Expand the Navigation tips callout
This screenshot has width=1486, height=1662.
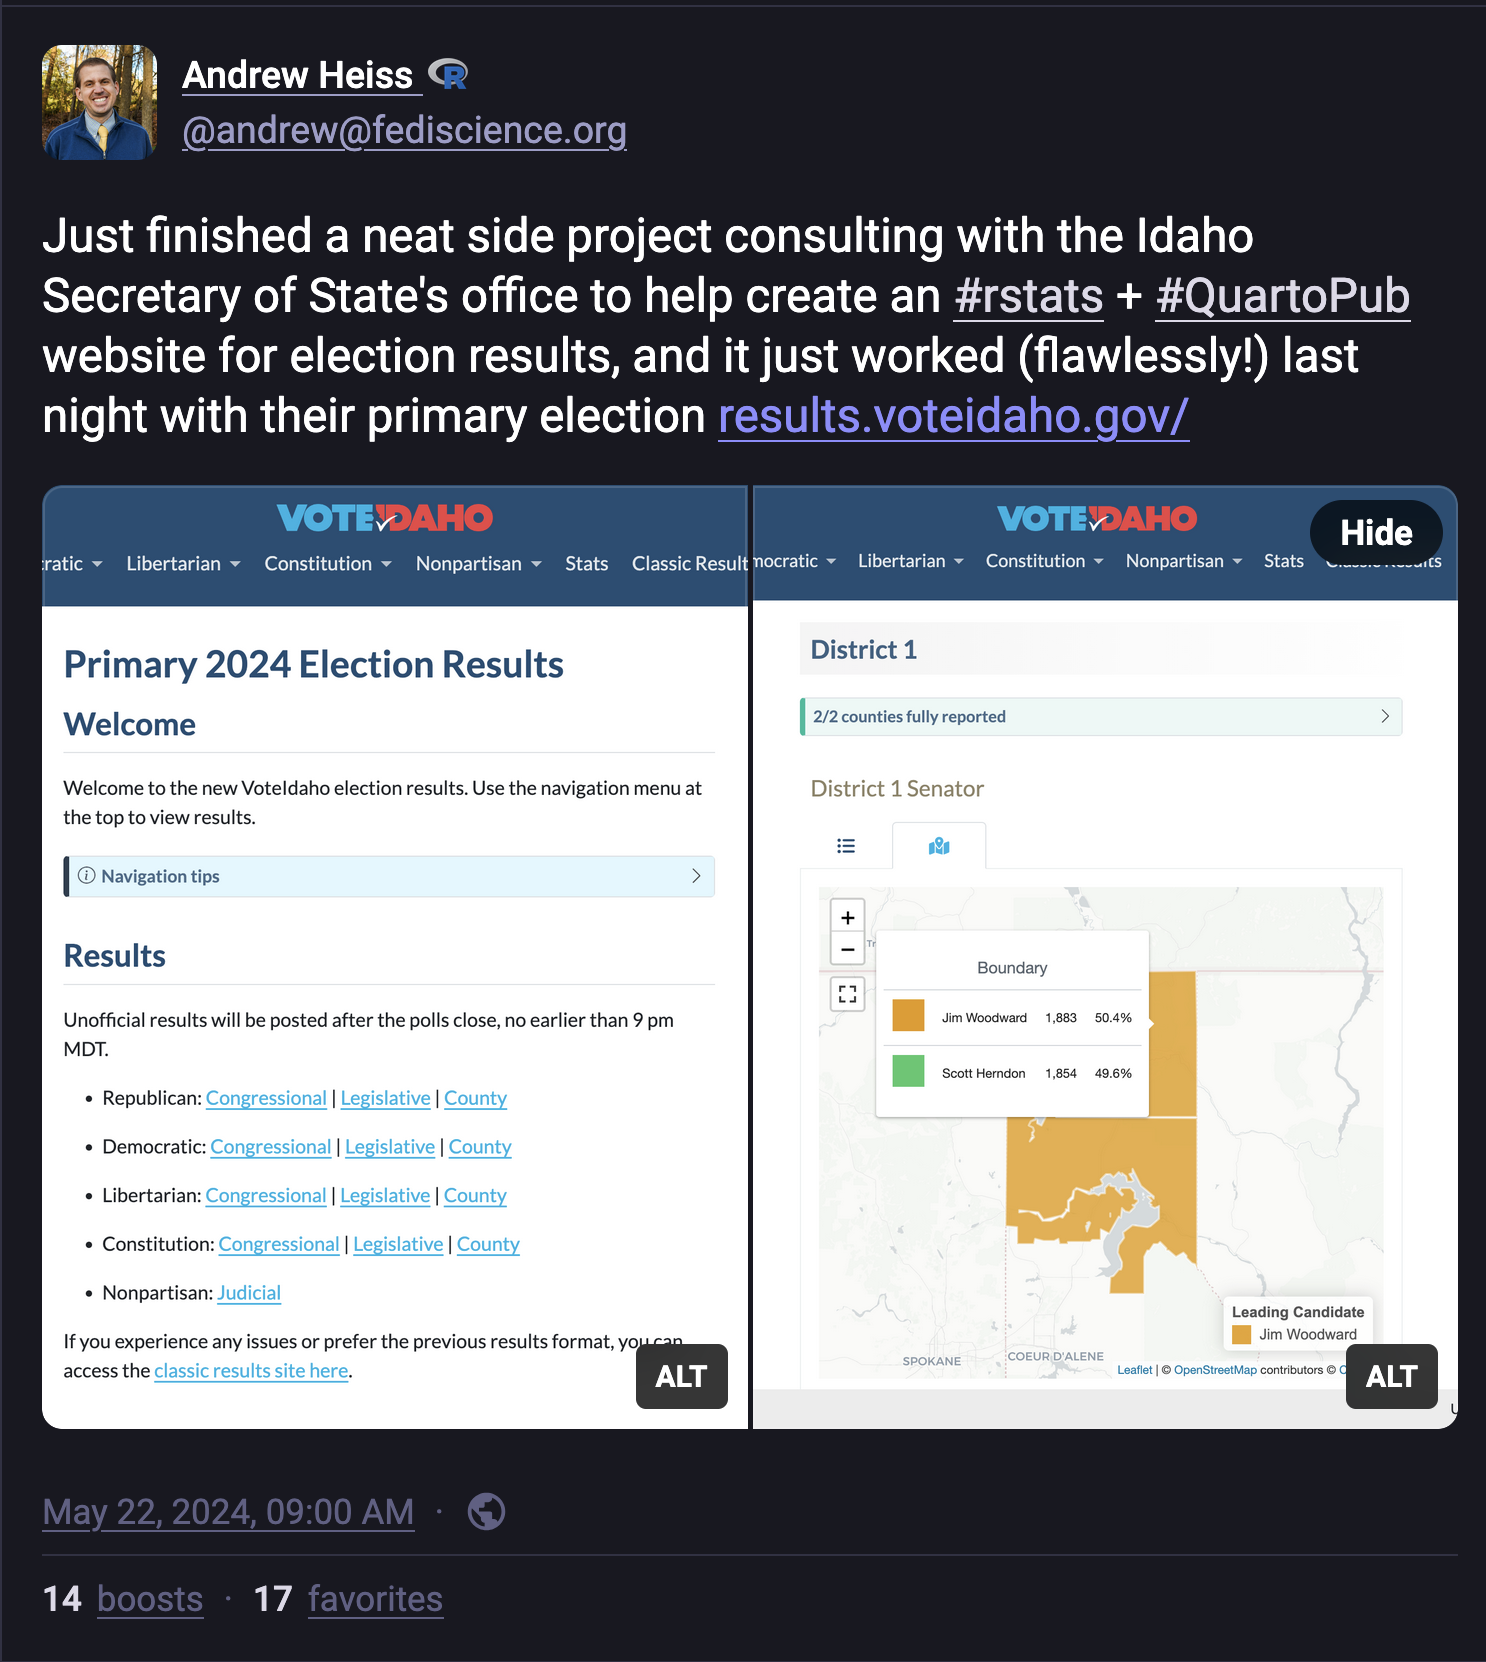[x=389, y=876]
